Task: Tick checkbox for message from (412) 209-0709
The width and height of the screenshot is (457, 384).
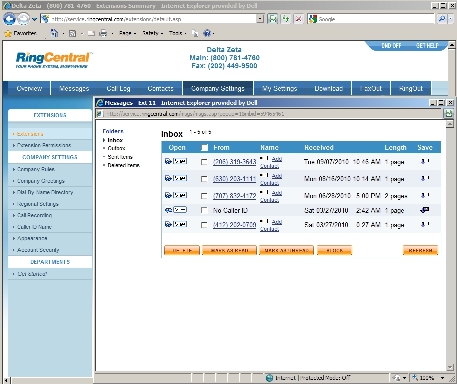Action: 204,225
